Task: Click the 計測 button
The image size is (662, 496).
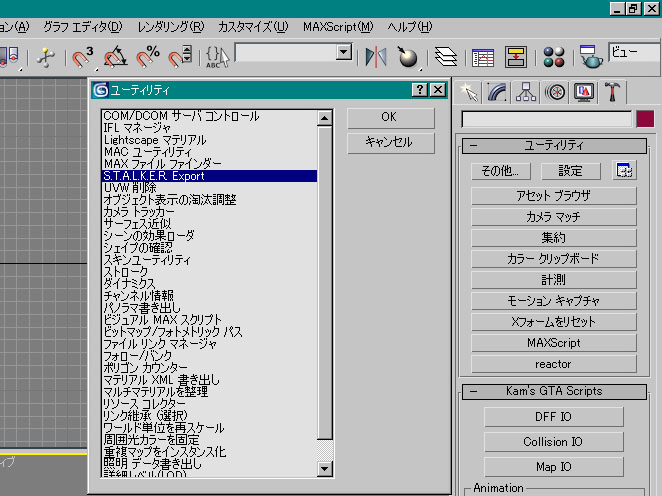Action: 553,279
